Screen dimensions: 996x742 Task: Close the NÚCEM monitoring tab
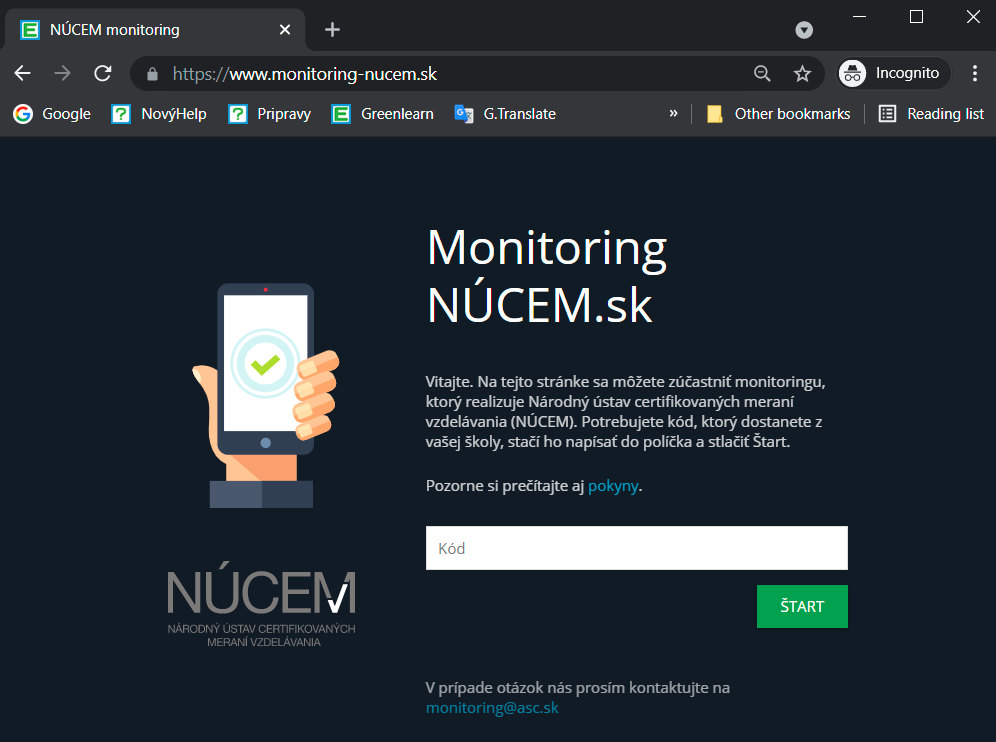click(x=285, y=30)
